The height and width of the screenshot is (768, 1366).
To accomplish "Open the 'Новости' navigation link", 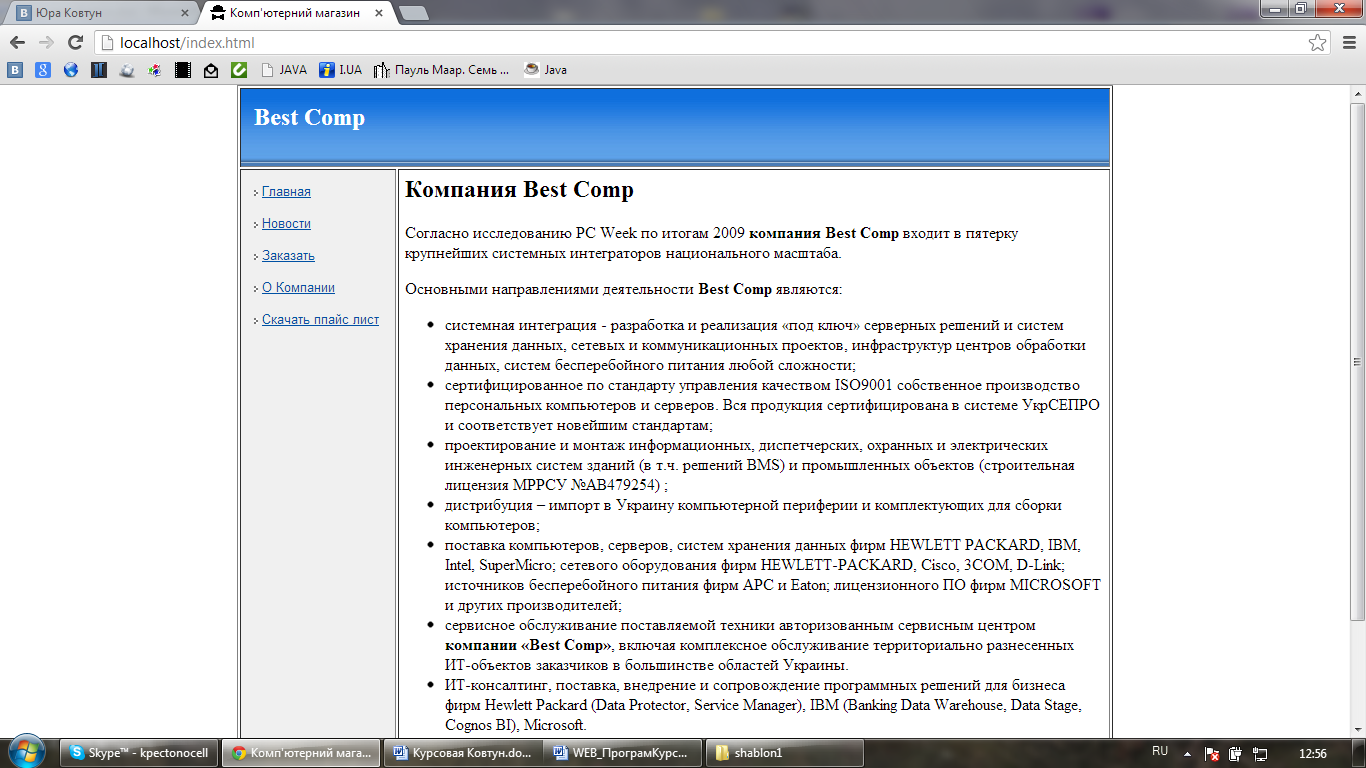I will pyautogui.click(x=286, y=224).
